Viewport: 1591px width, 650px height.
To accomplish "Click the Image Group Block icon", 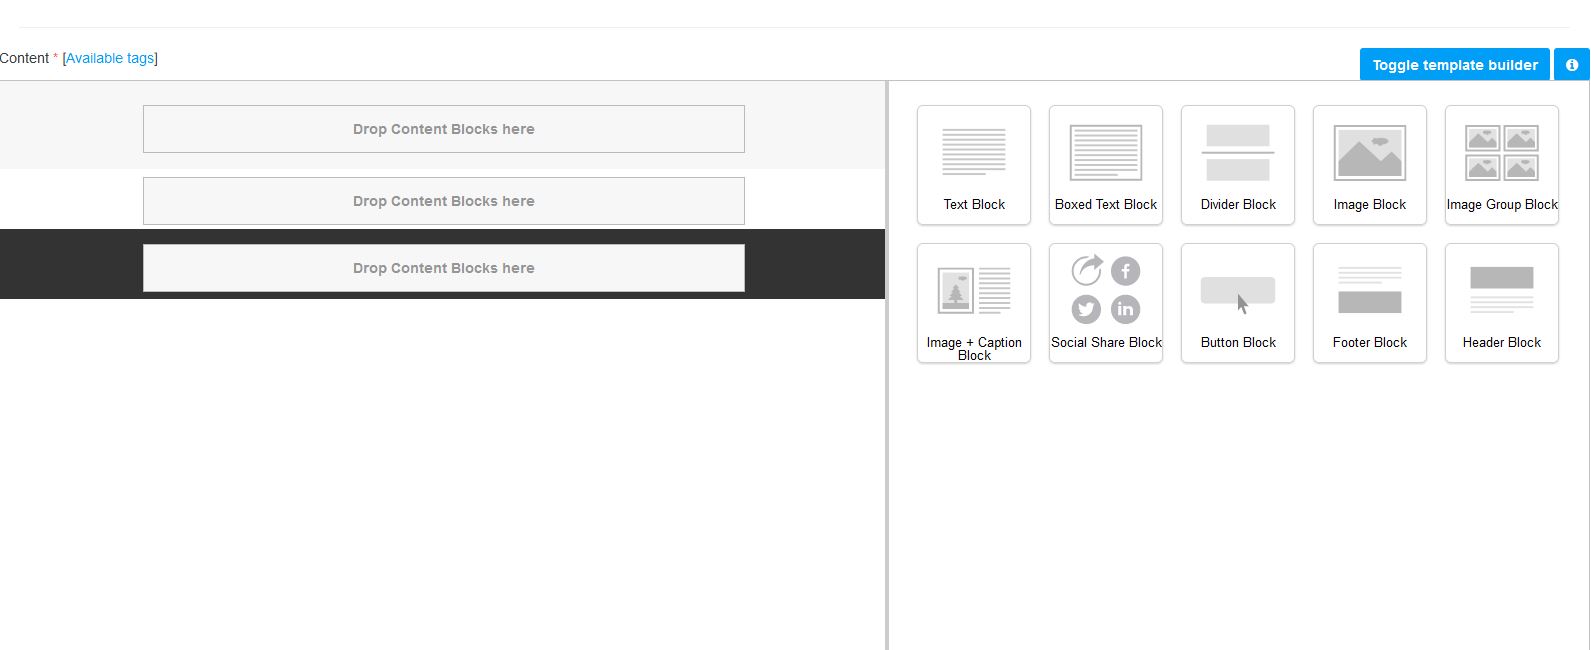I will coord(1501,152).
